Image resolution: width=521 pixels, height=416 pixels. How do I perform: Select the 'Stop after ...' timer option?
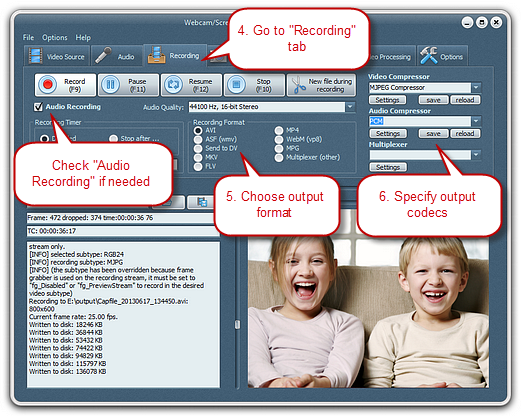(114, 138)
